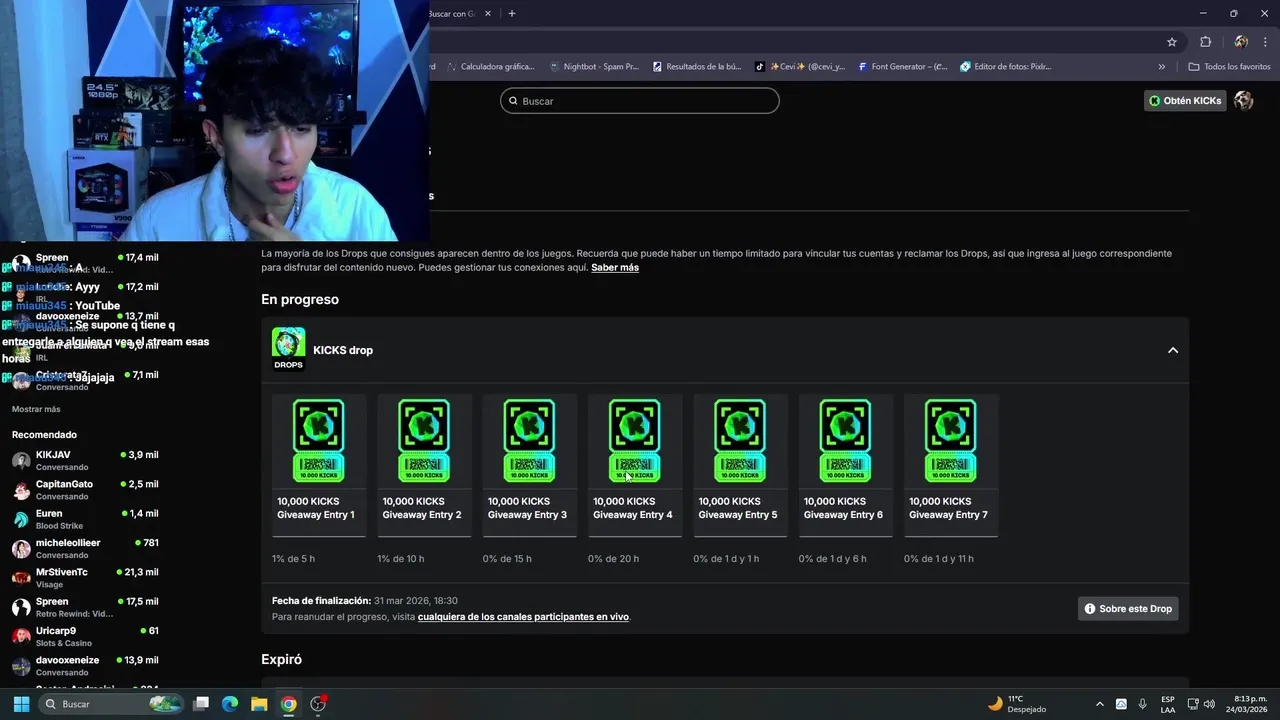The width and height of the screenshot is (1280, 720).
Task: Open the volume speaker tray icon
Action: point(1210,704)
